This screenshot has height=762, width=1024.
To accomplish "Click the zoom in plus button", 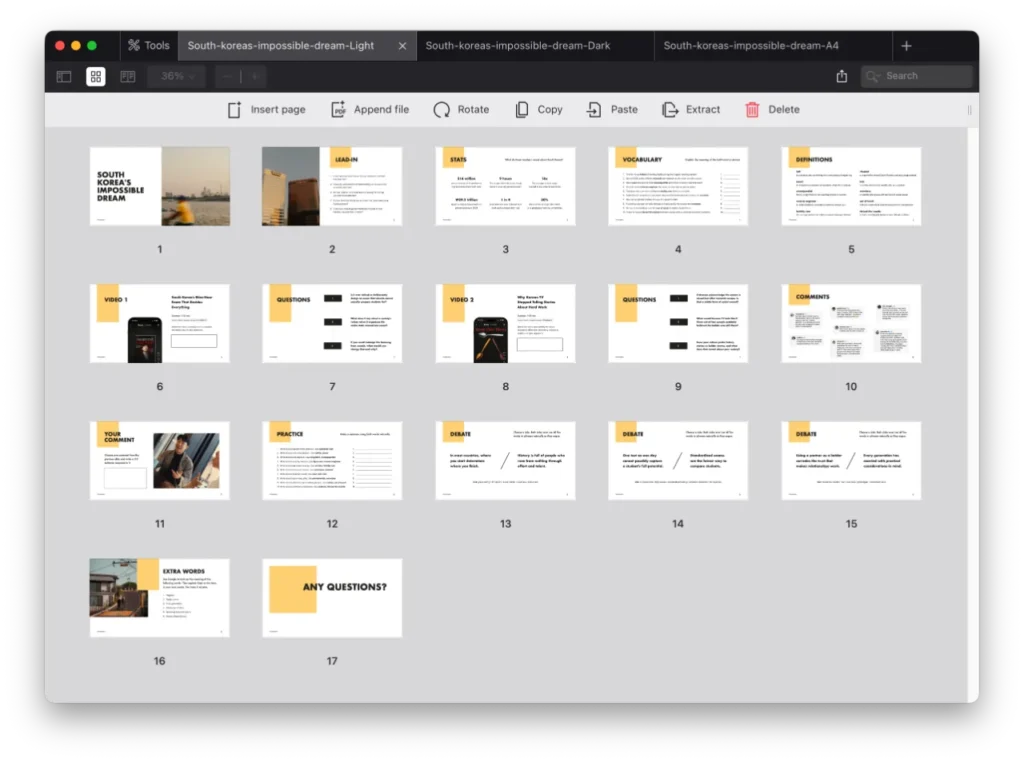I will tap(255, 76).
